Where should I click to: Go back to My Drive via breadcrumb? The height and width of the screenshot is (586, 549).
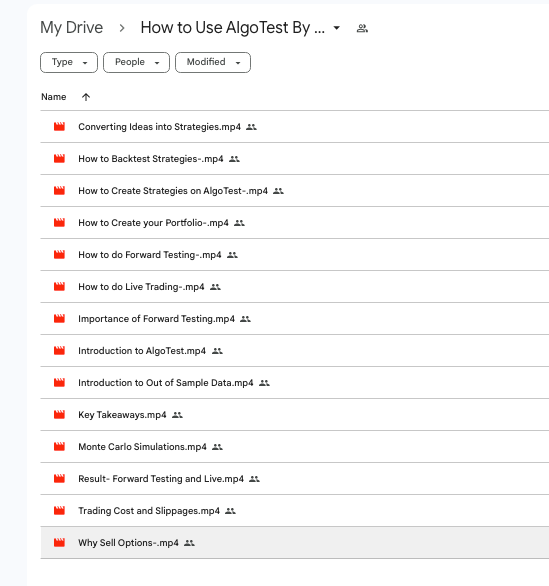click(71, 28)
